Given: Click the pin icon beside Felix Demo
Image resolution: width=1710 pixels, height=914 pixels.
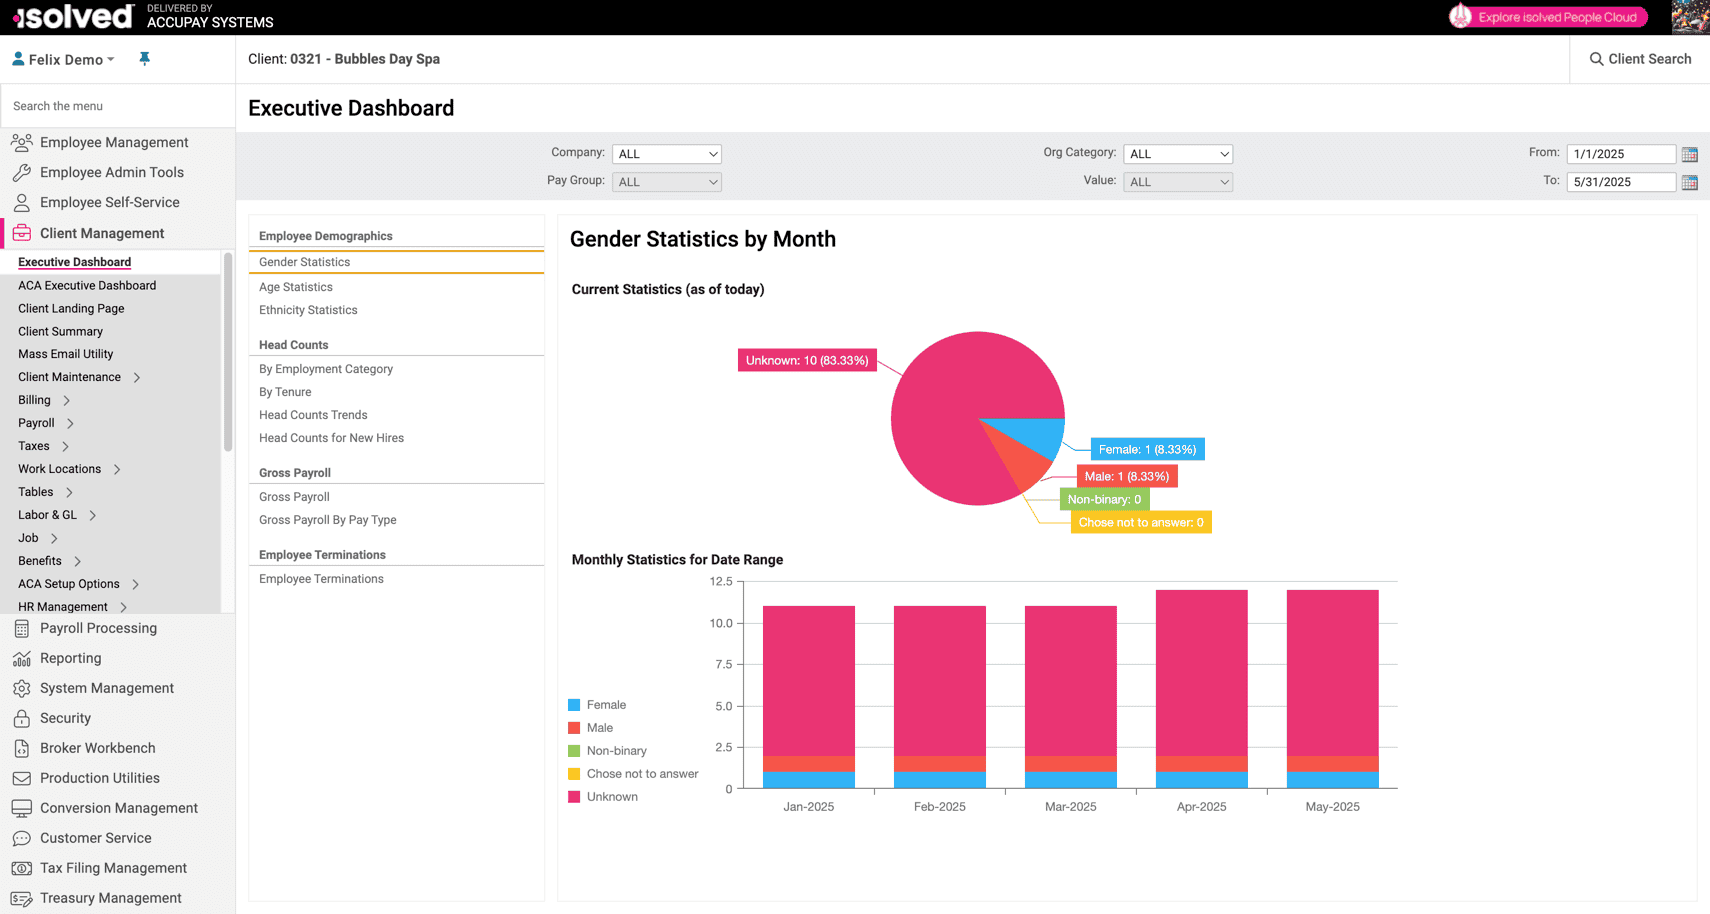Looking at the screenshot, I should 144,59.
